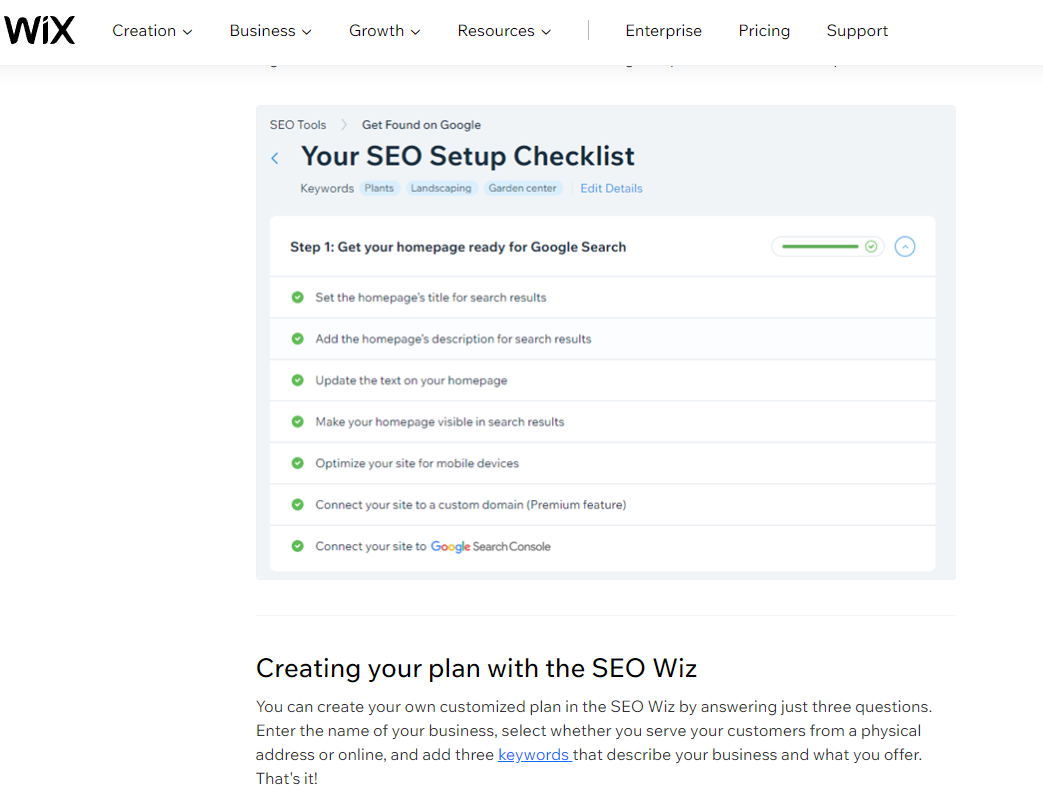Click the Step 1 green progress bar
1043x798 pixels.
pos(820,247)
